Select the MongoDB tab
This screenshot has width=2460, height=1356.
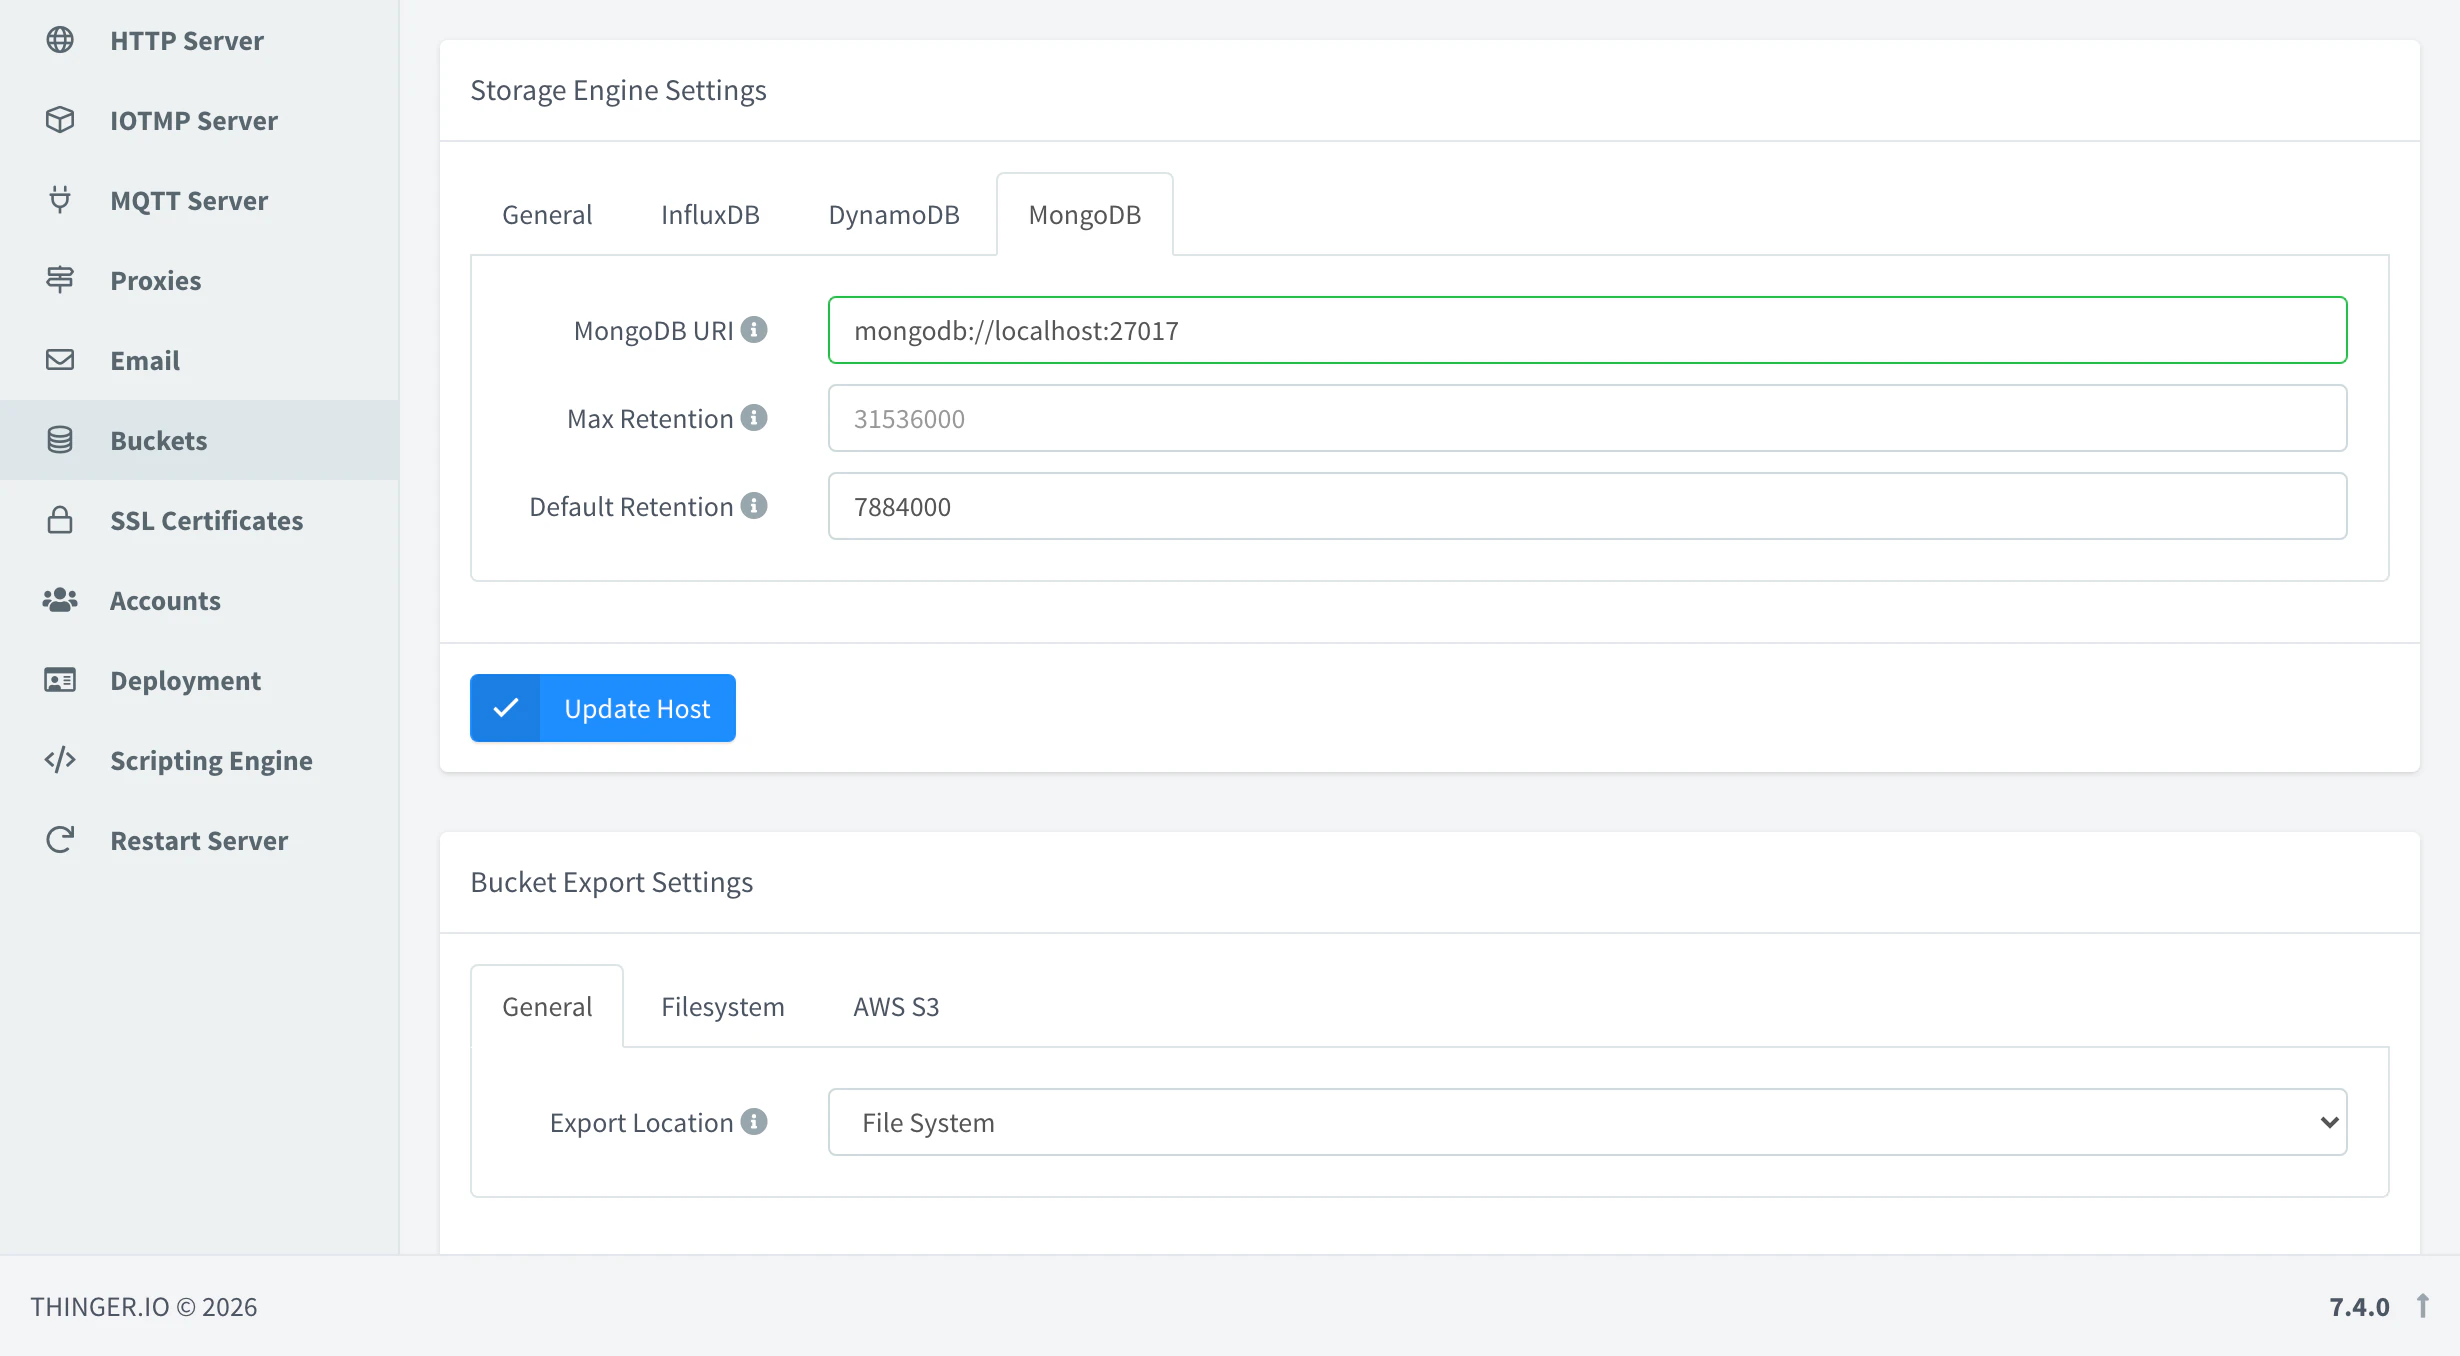pos(1085,215)
